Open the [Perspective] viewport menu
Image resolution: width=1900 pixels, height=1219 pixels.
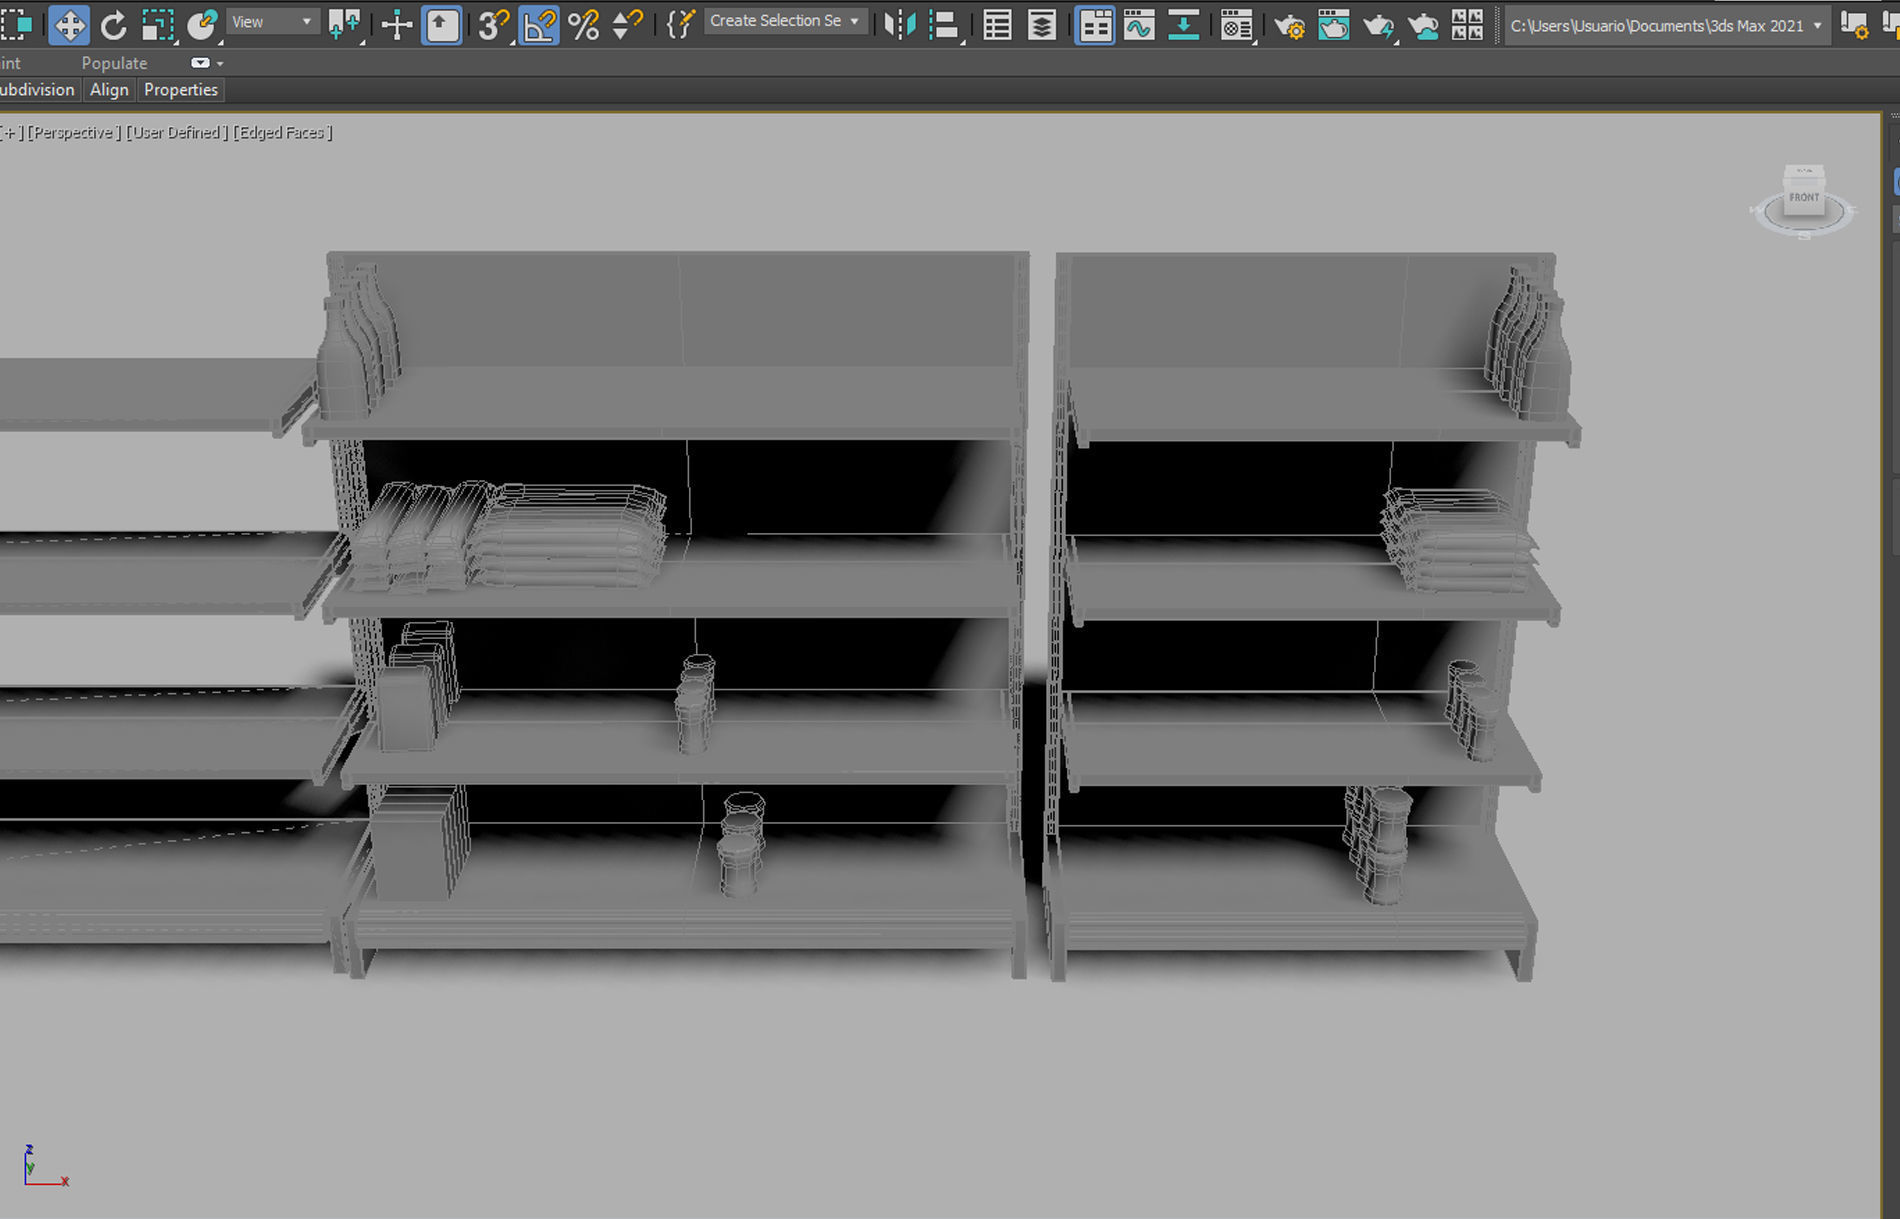click(74, 132)
